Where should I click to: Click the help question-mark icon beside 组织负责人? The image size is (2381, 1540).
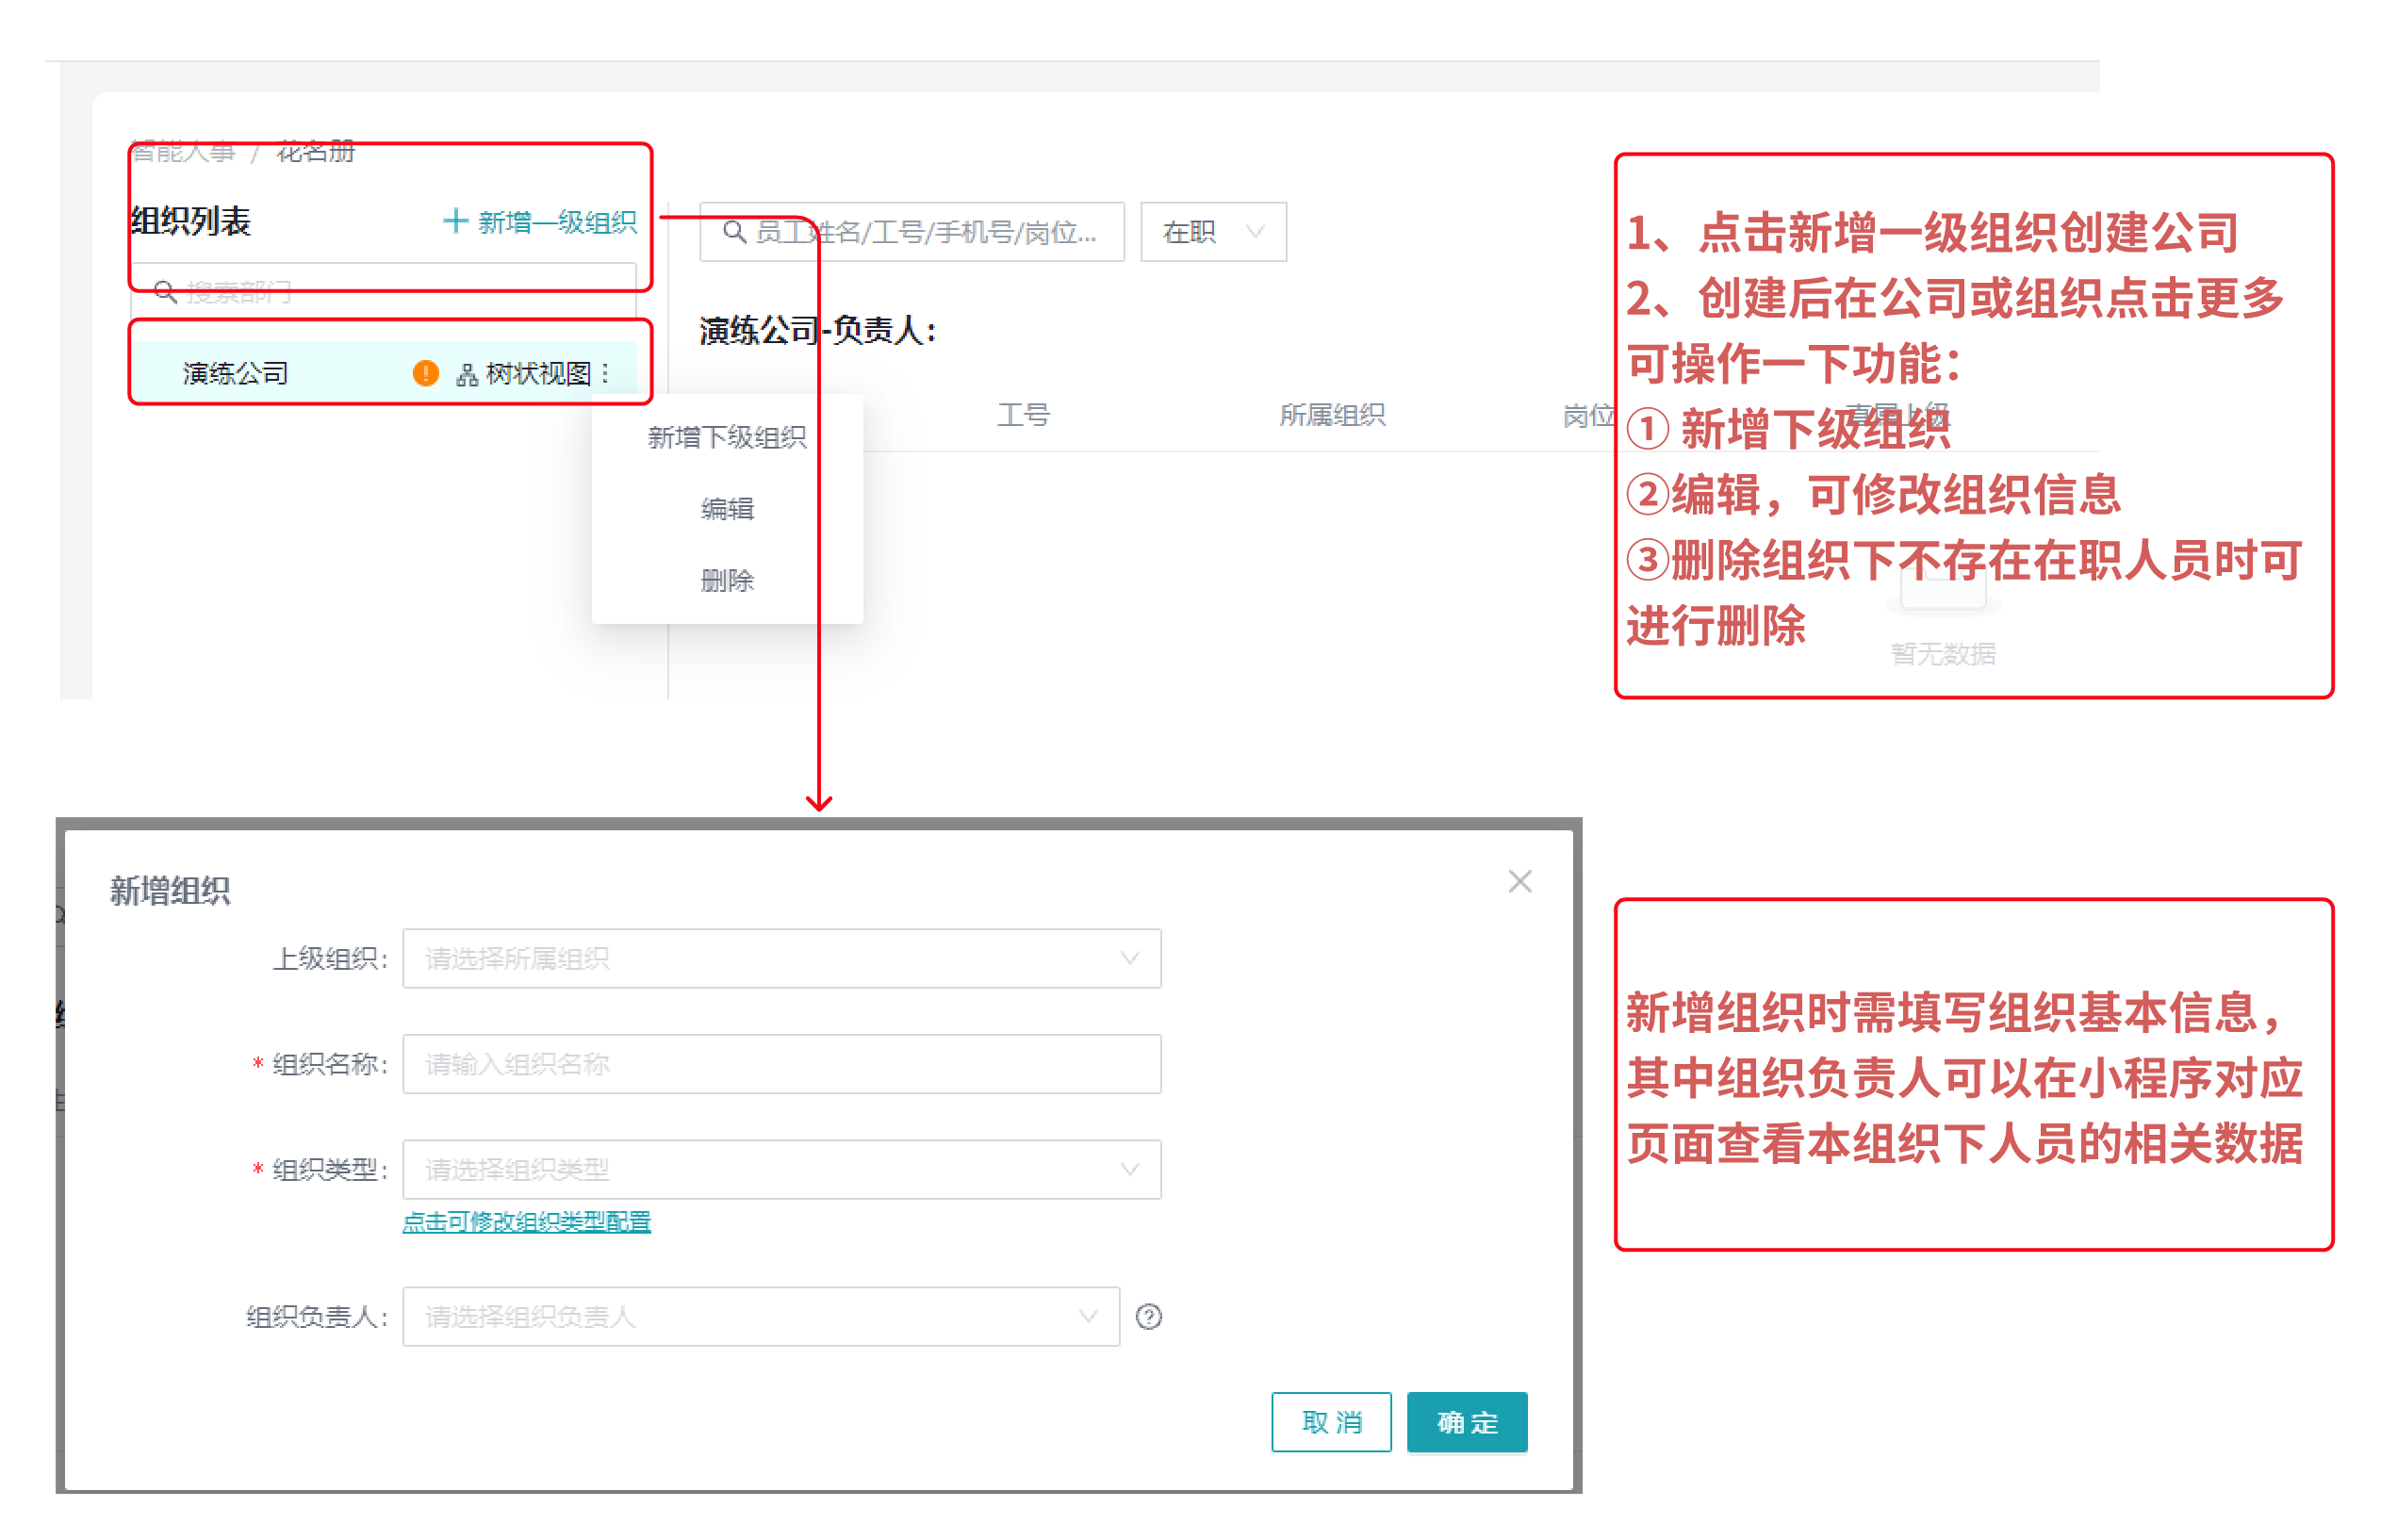(1148, 1316)
